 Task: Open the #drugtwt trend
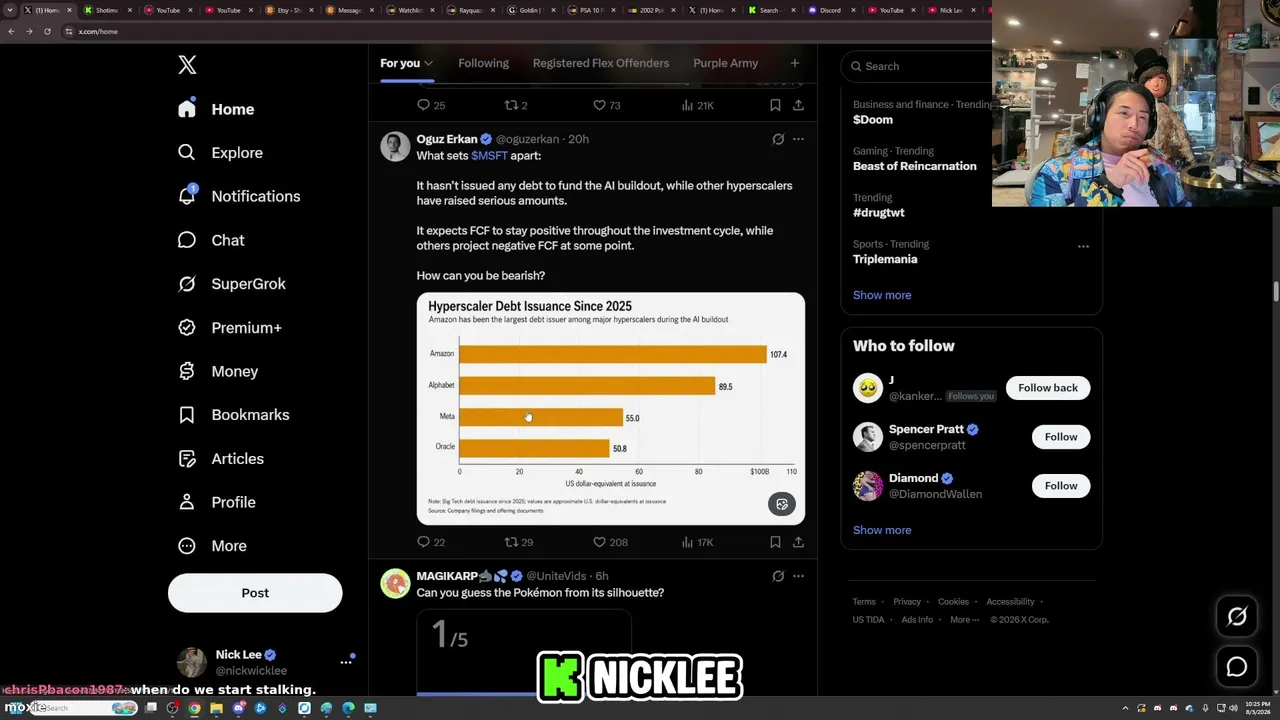coord(879,212)
